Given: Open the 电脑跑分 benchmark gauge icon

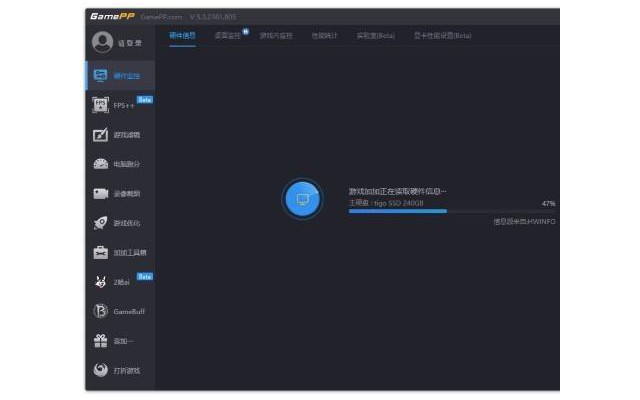Looking at the screenshot, I should [x=100, y=164].
